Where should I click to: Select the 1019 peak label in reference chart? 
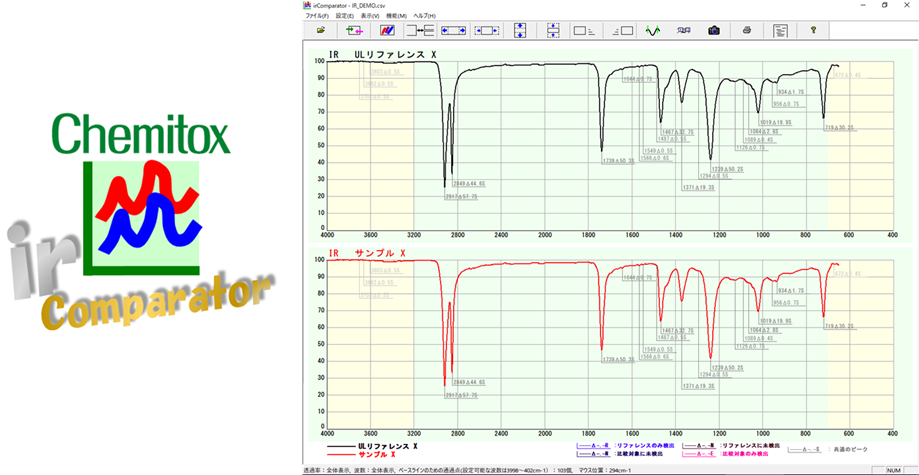click(775, 123)
